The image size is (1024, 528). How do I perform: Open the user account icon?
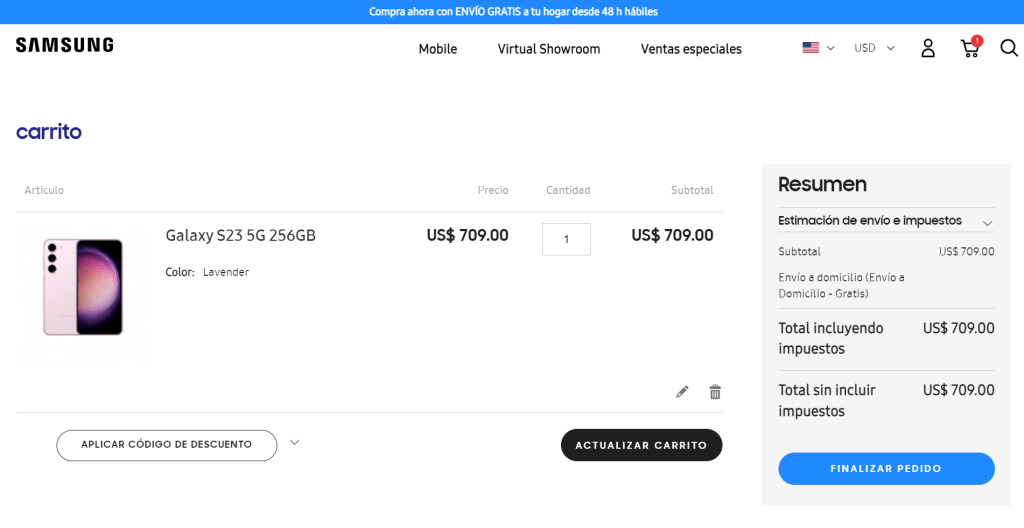point(928,48)
